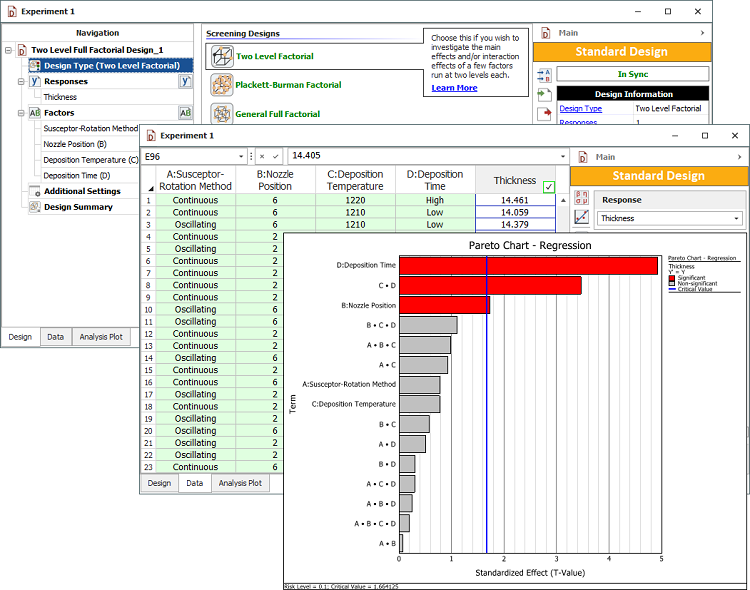Click the add response icon beside Responses
Screen dimensions: 750x590
[185, 82]
